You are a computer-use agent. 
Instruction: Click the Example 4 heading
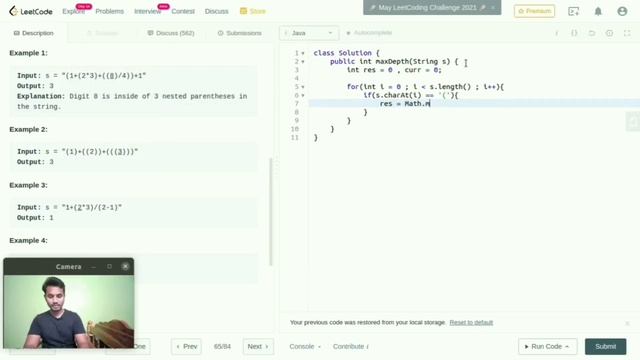tap(29, 240)
